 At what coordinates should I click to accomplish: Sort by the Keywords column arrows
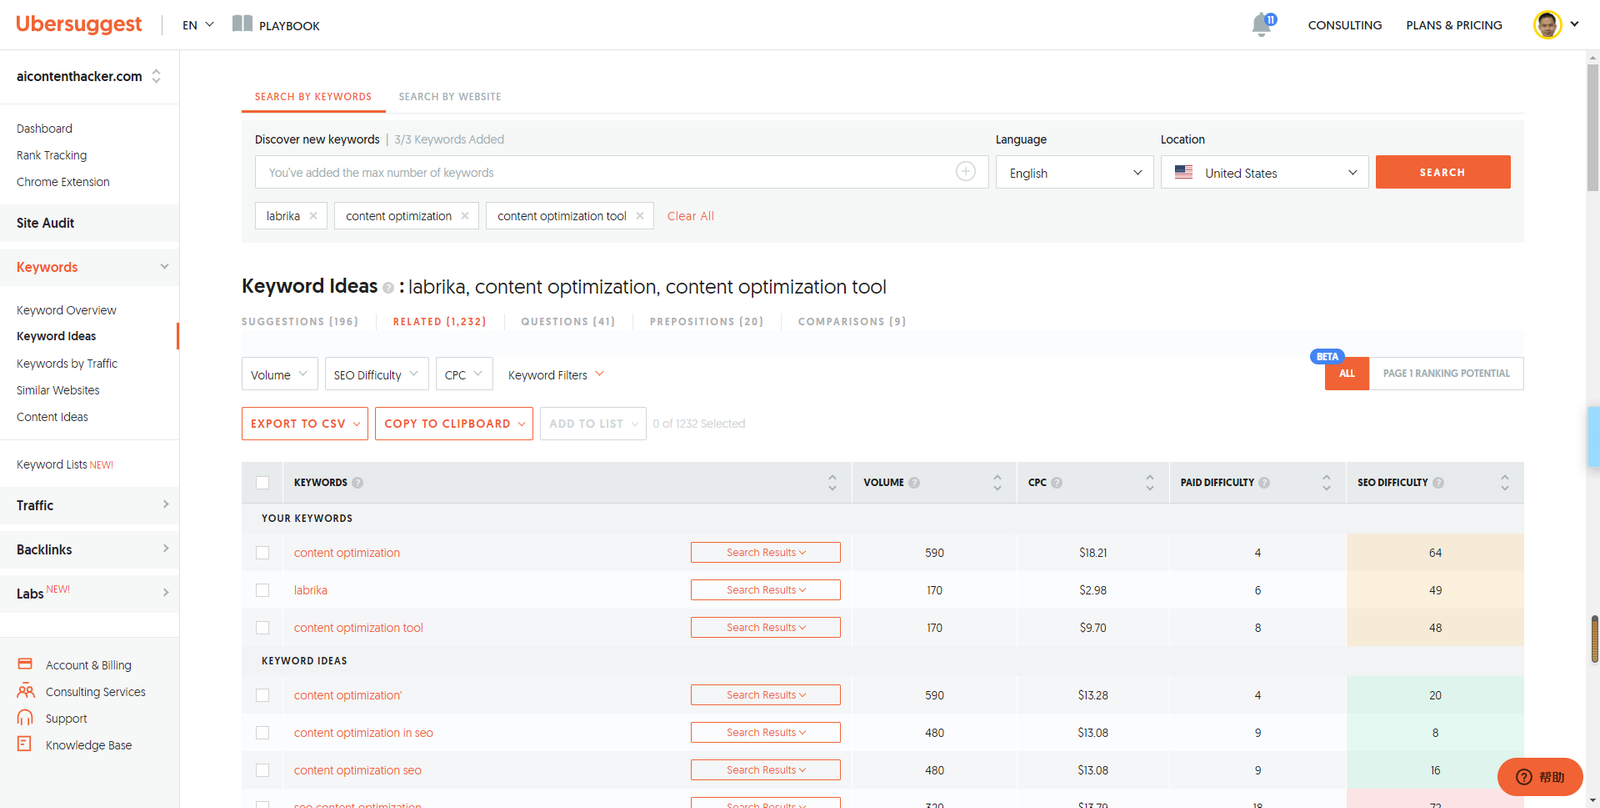click(x=832, y=483)
